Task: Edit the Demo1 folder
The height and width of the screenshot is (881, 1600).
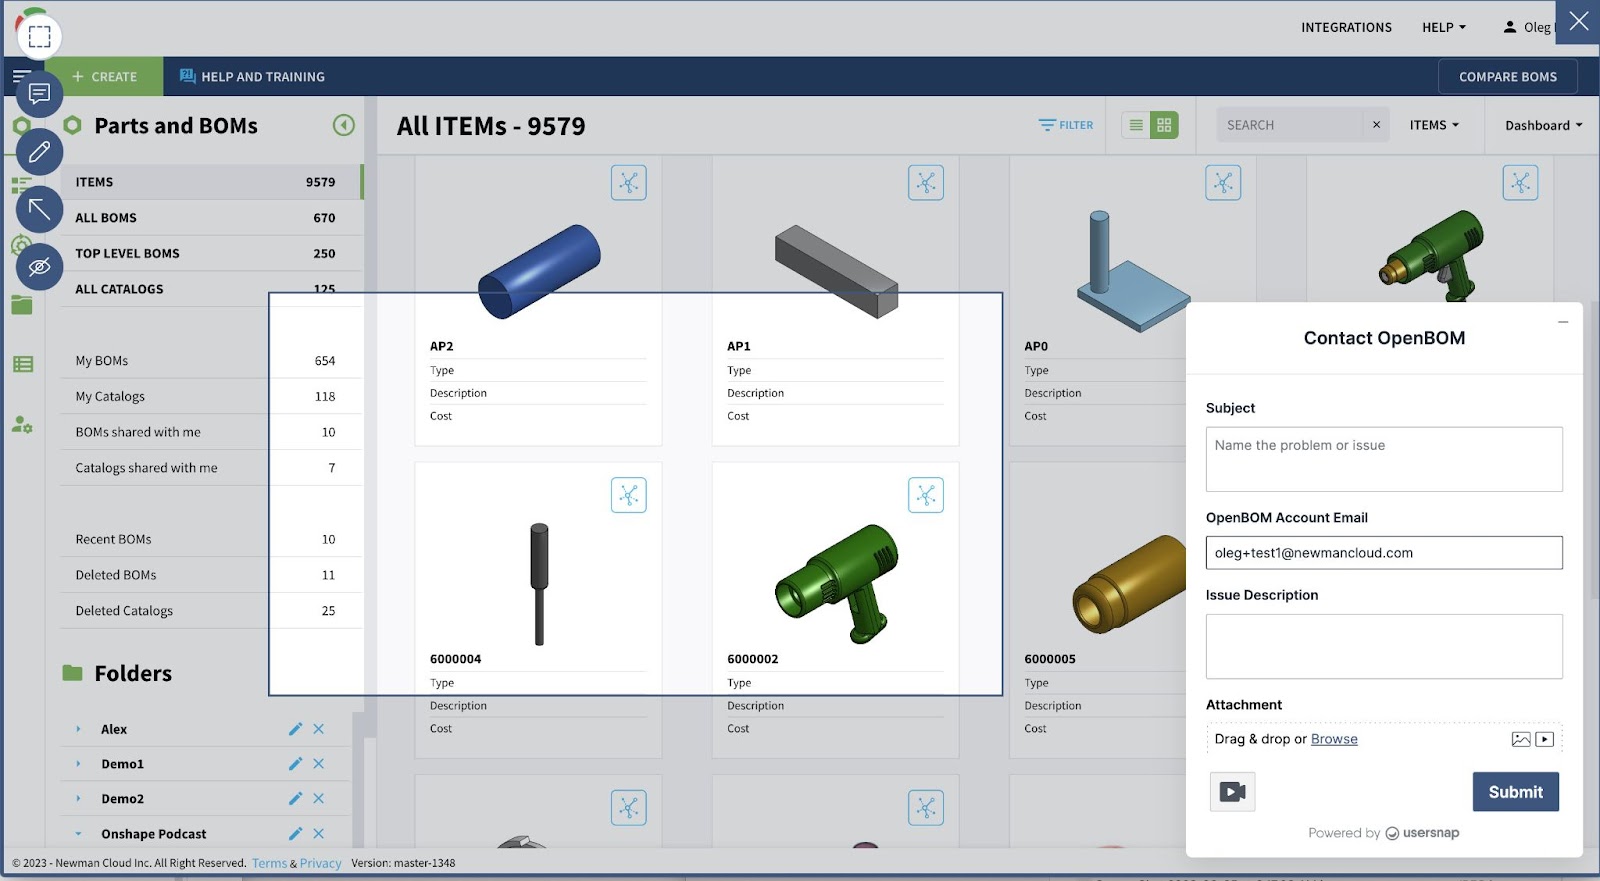Action: pyautogui.click(x=295, y=764)
